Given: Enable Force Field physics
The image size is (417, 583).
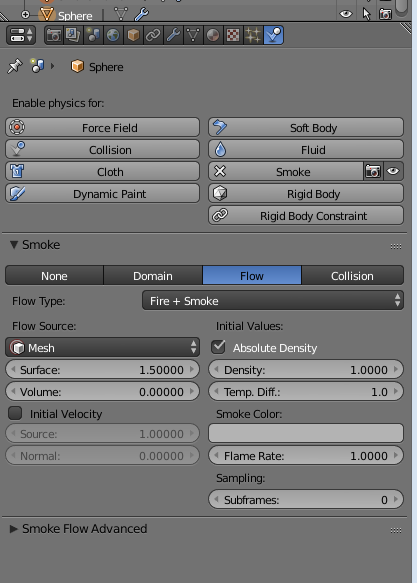Looking at the screenshot, I should tap(103, 128).
